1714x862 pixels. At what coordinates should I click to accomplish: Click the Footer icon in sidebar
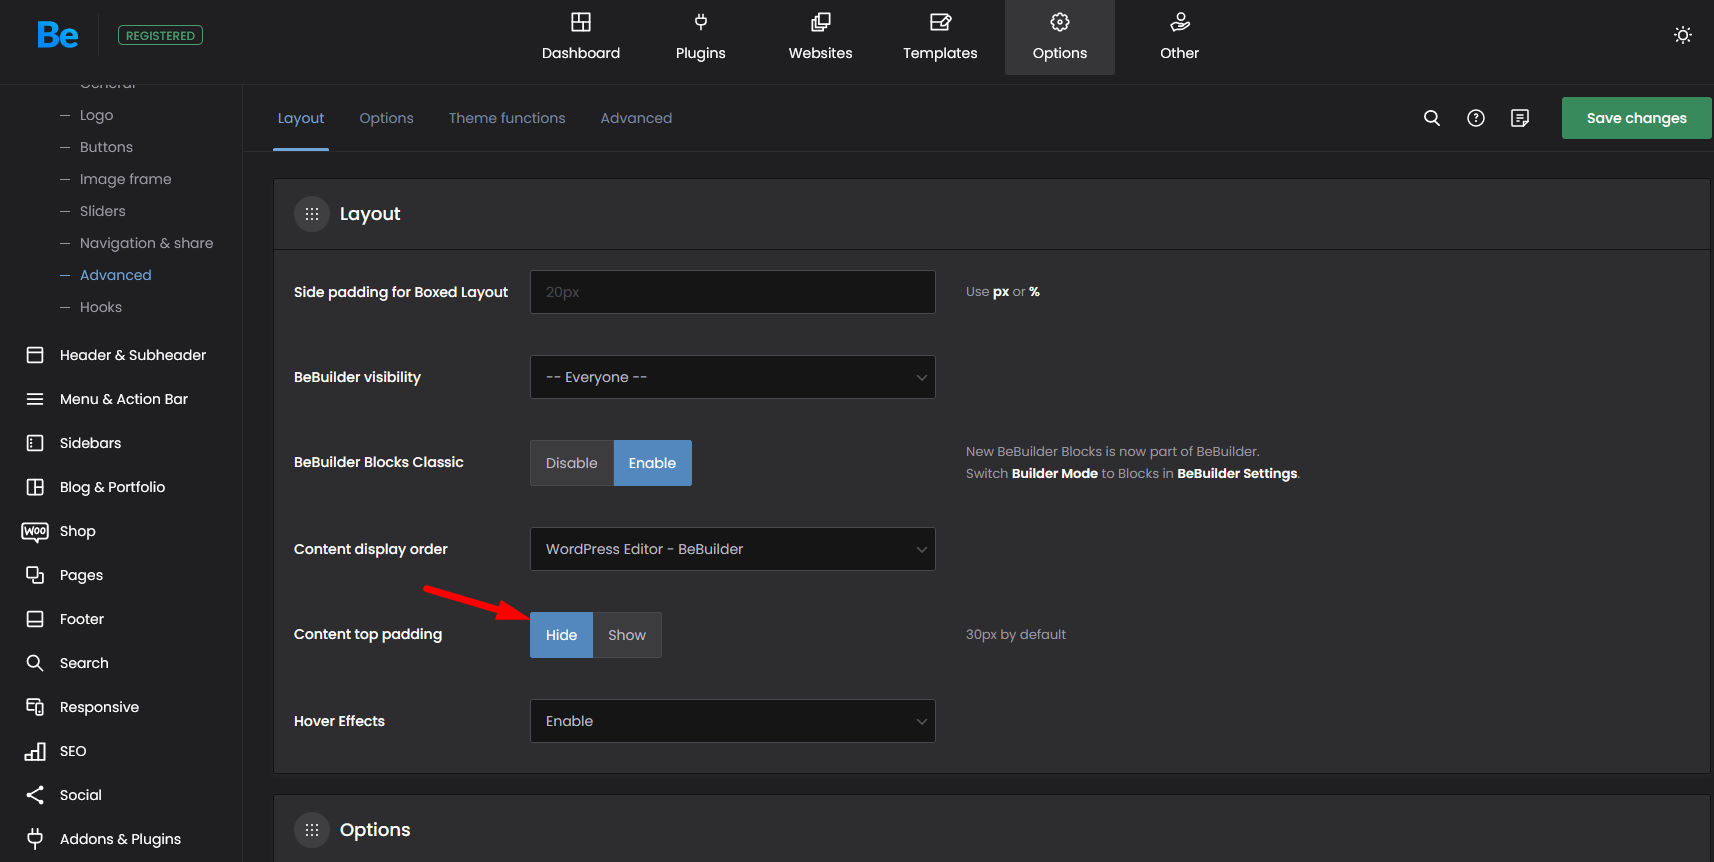tap(35, 619)
